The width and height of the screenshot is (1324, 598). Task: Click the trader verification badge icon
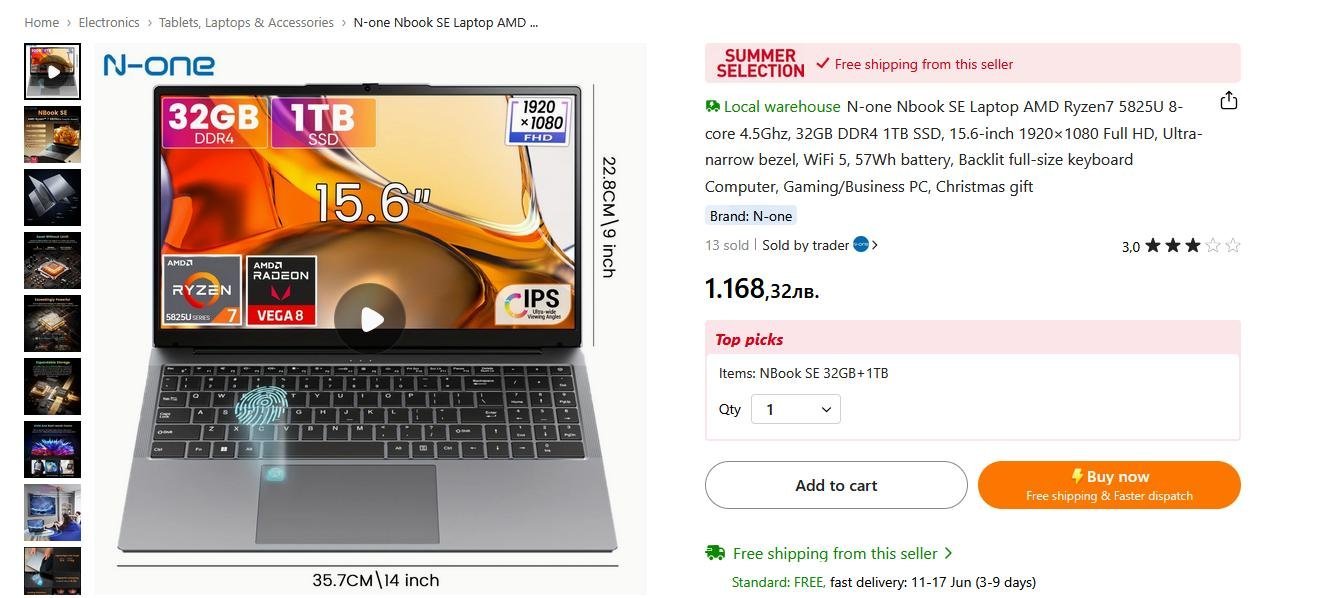pos(861,244)
